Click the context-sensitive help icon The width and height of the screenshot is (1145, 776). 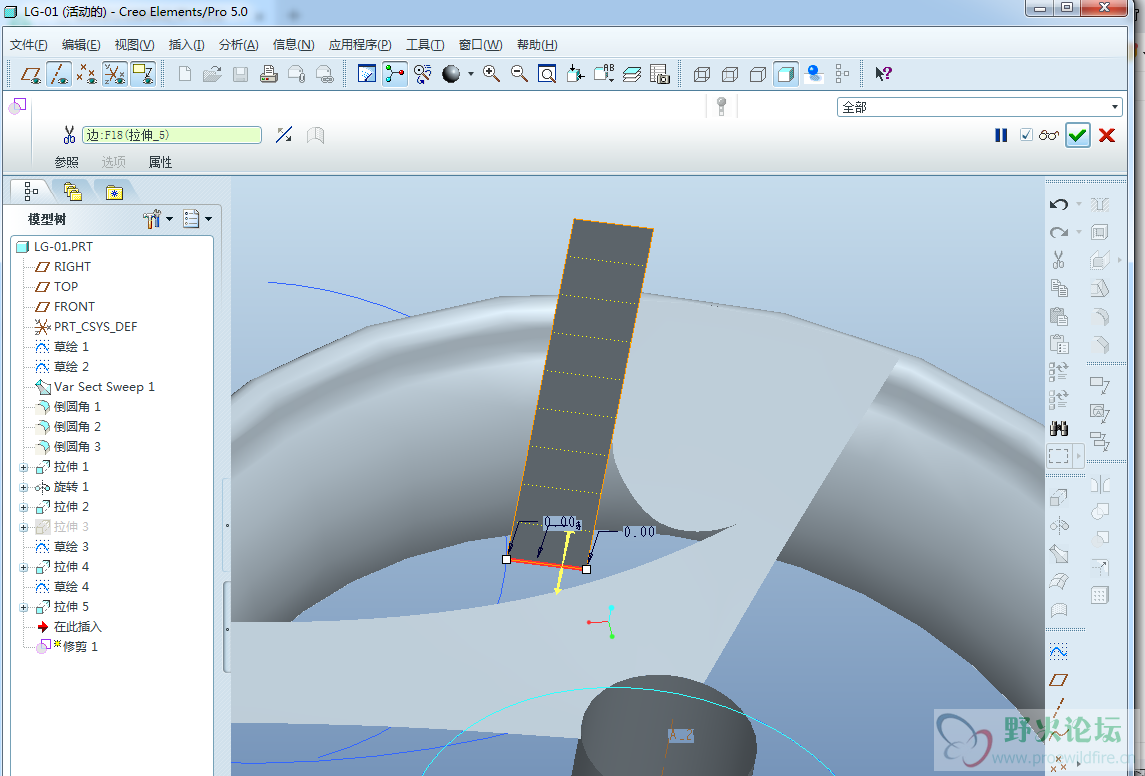(x=884, y=74)
